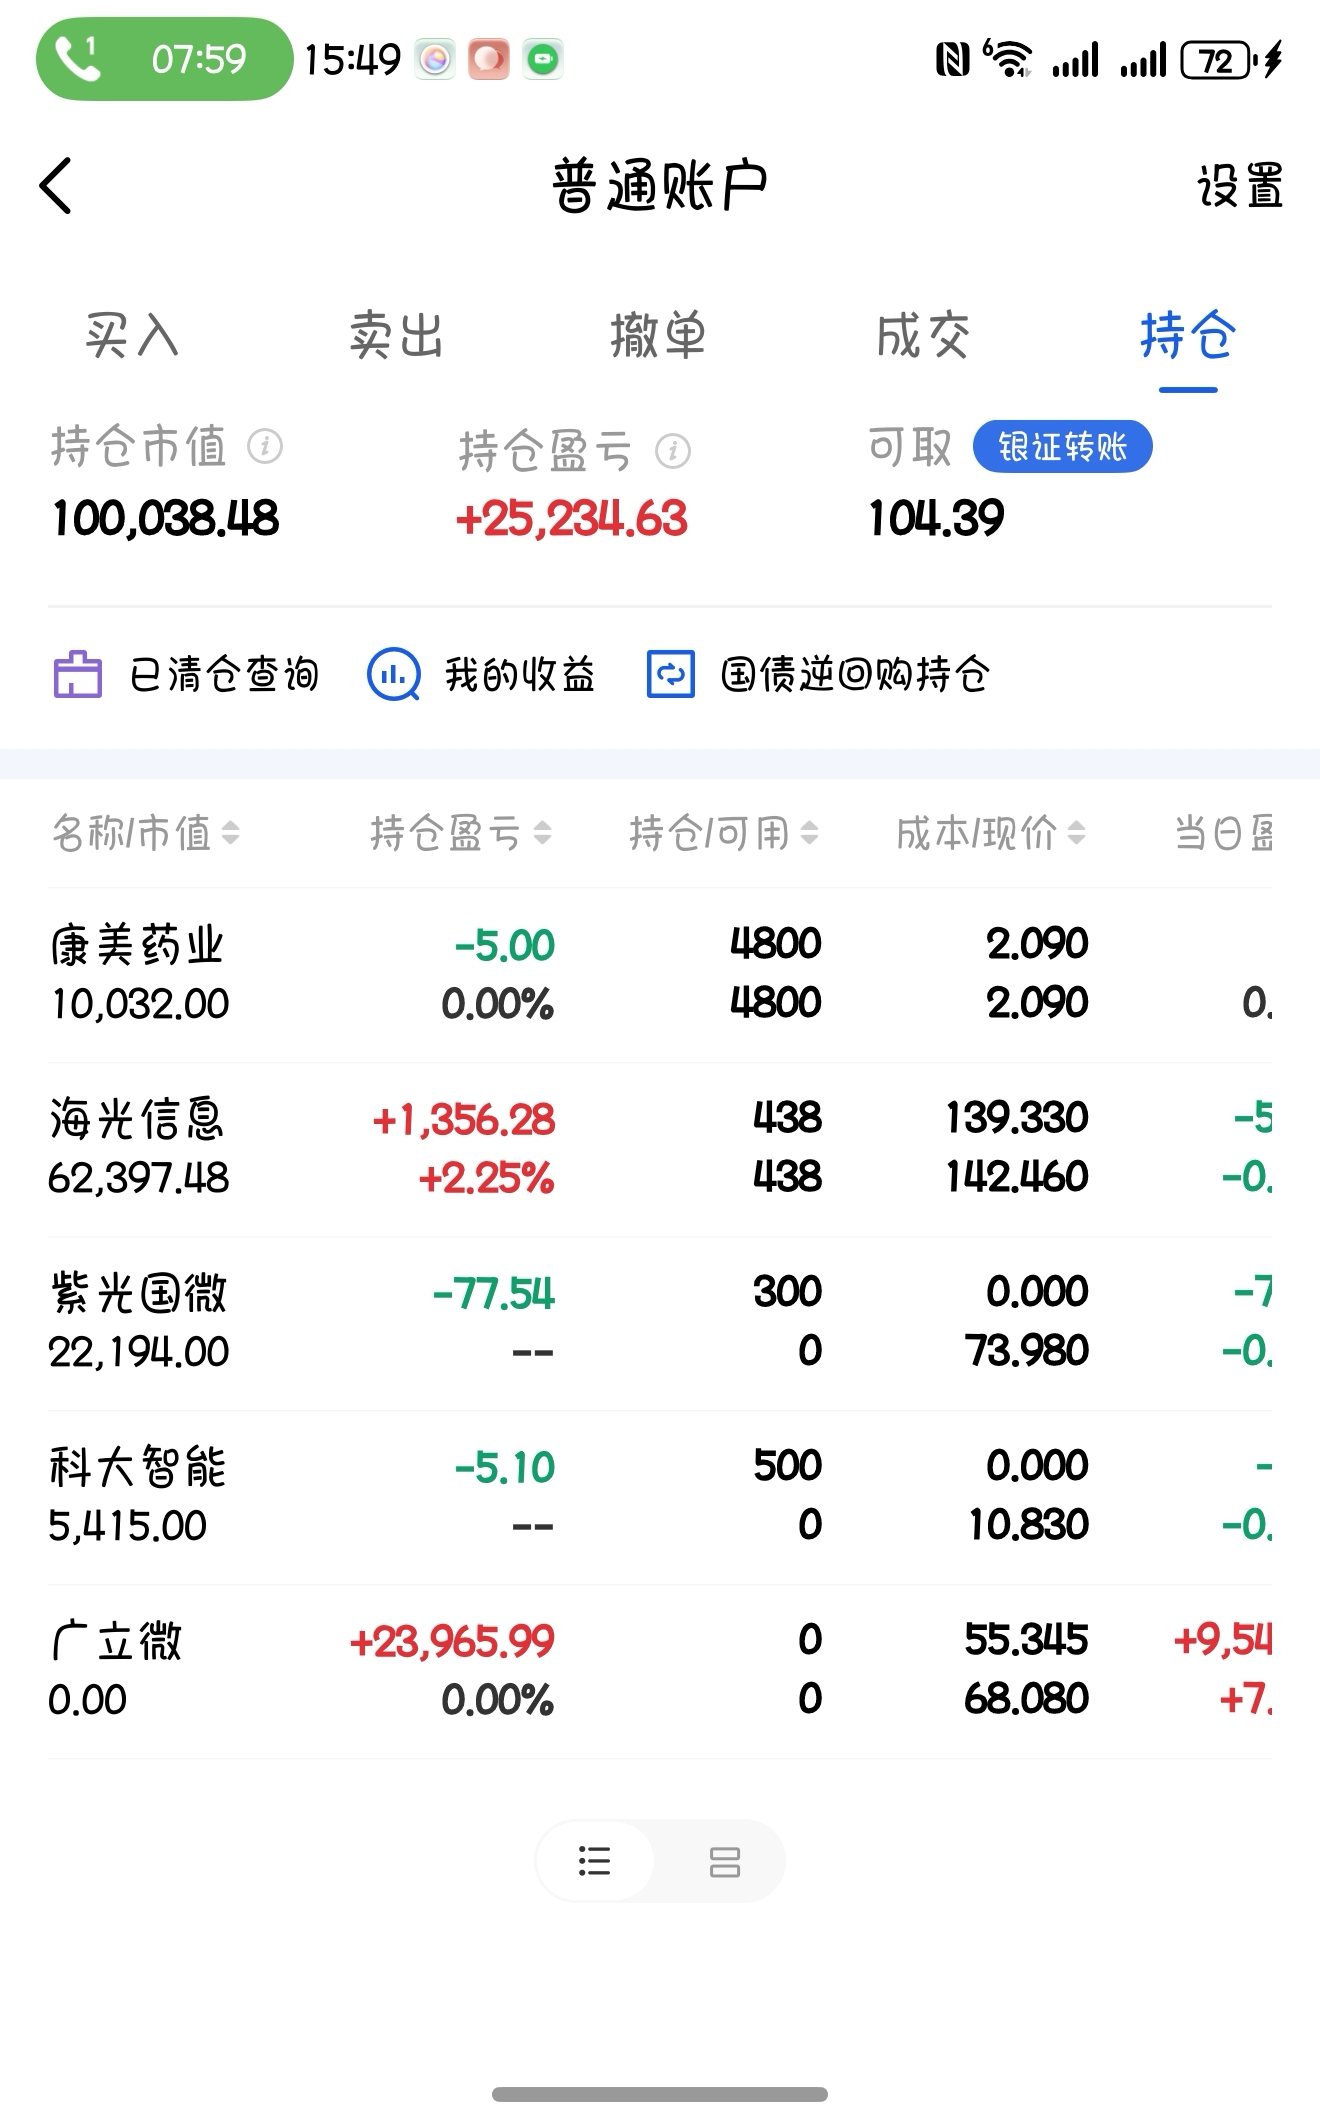
Task: Tap the back arrow icon
Action: [x=56, y=186]
